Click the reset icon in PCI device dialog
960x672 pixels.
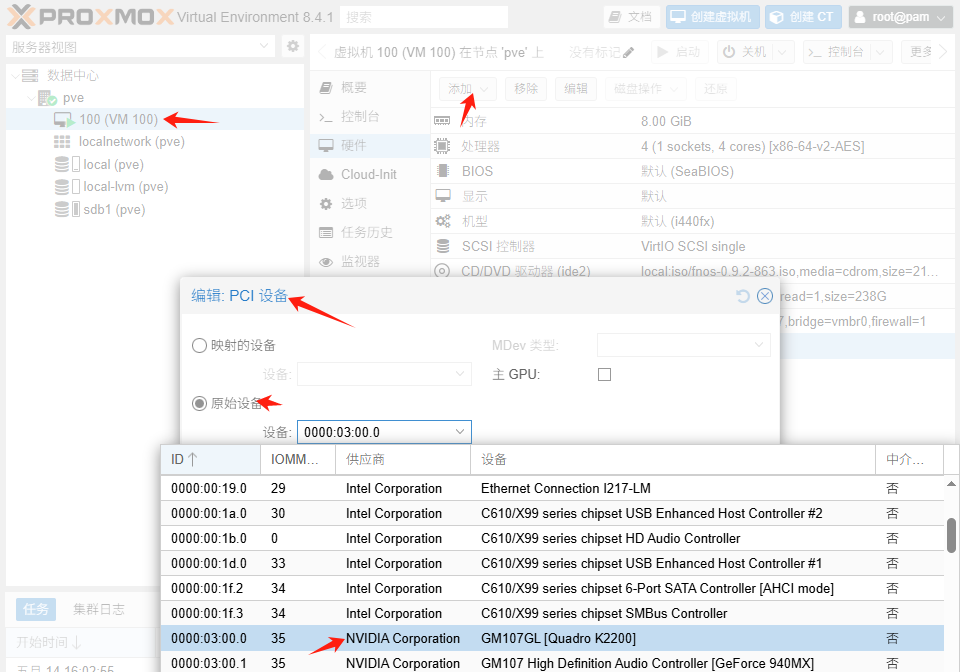point(743,296)
